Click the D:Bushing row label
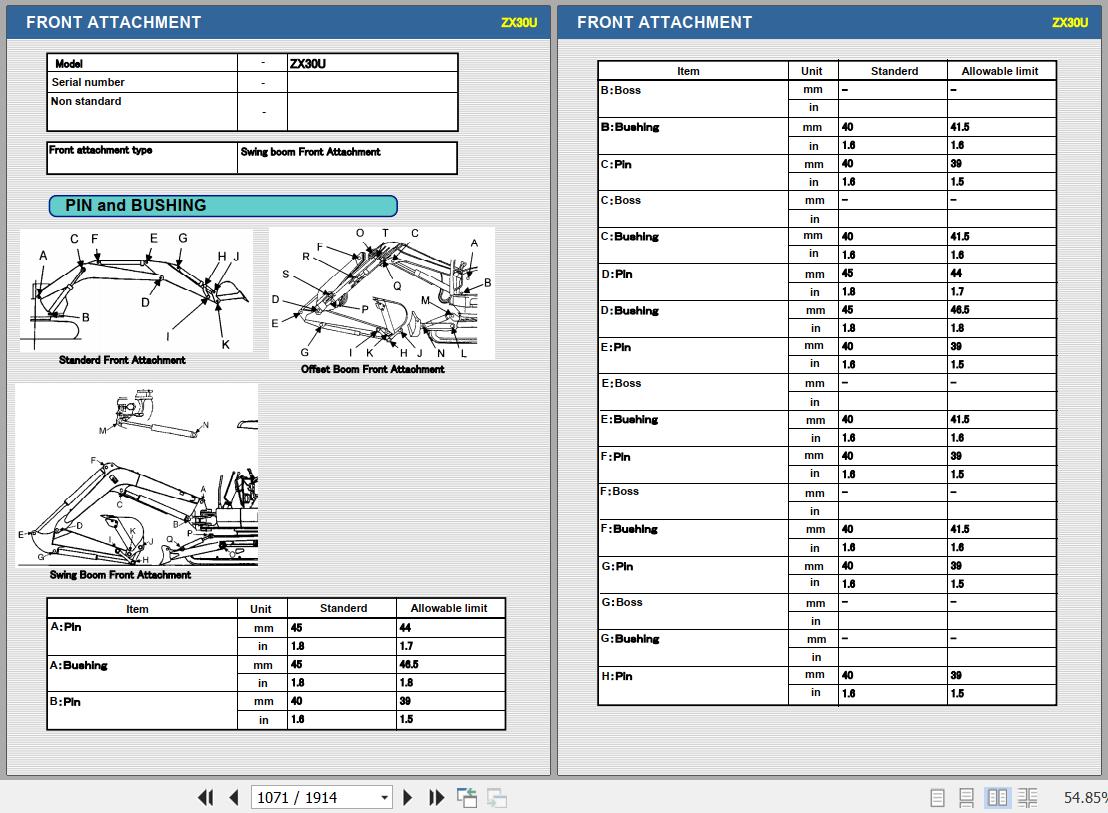This screenshot has height=813, width=1108. 630,310
